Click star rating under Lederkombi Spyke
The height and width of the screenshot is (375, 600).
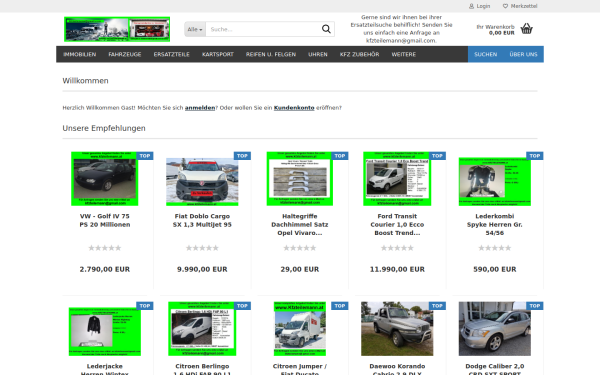click(494, 248)
